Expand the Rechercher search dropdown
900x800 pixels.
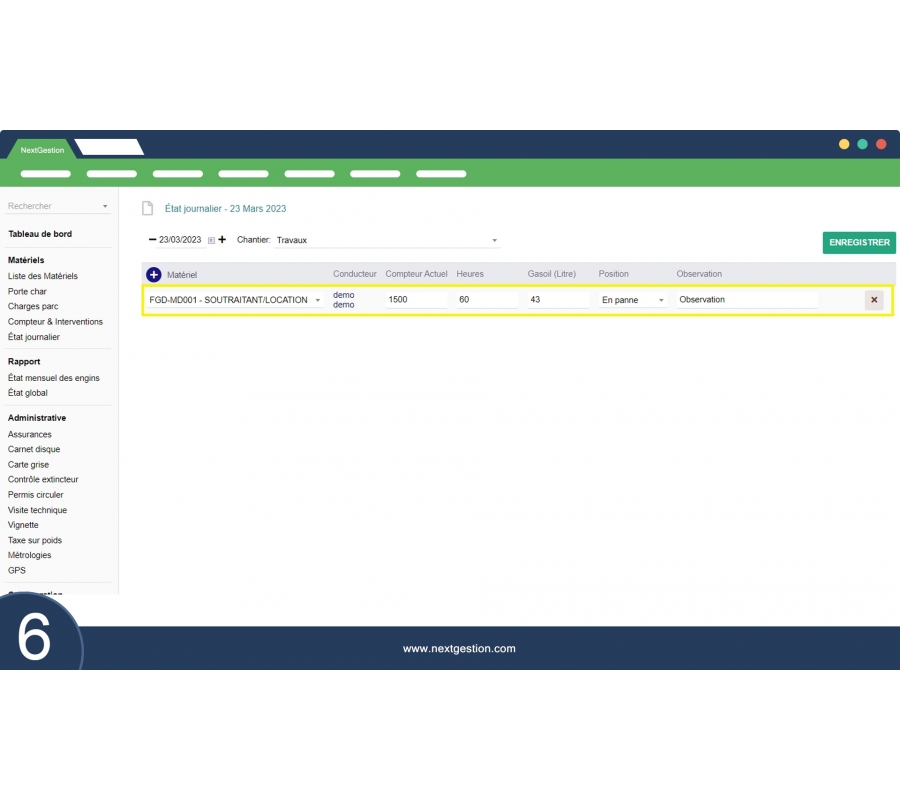105,207
